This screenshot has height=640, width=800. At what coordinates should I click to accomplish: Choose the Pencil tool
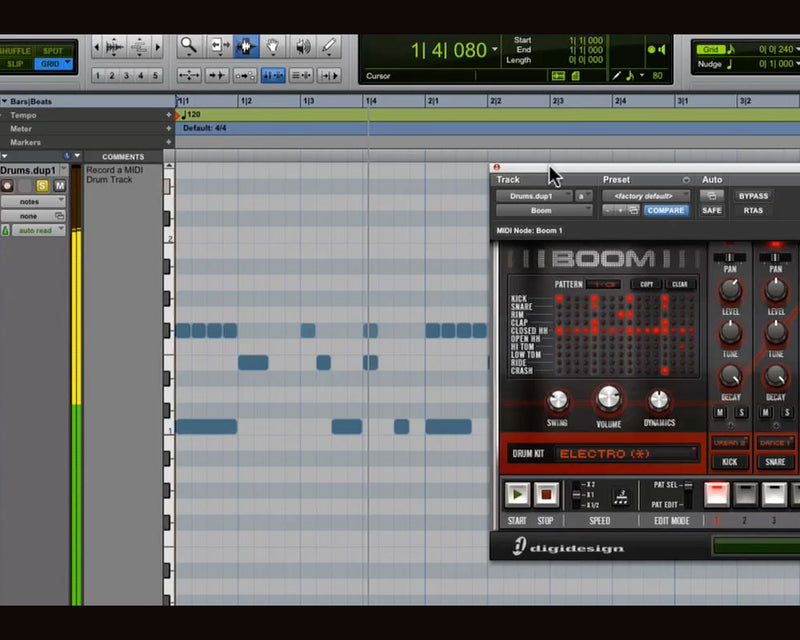point(328,47)
